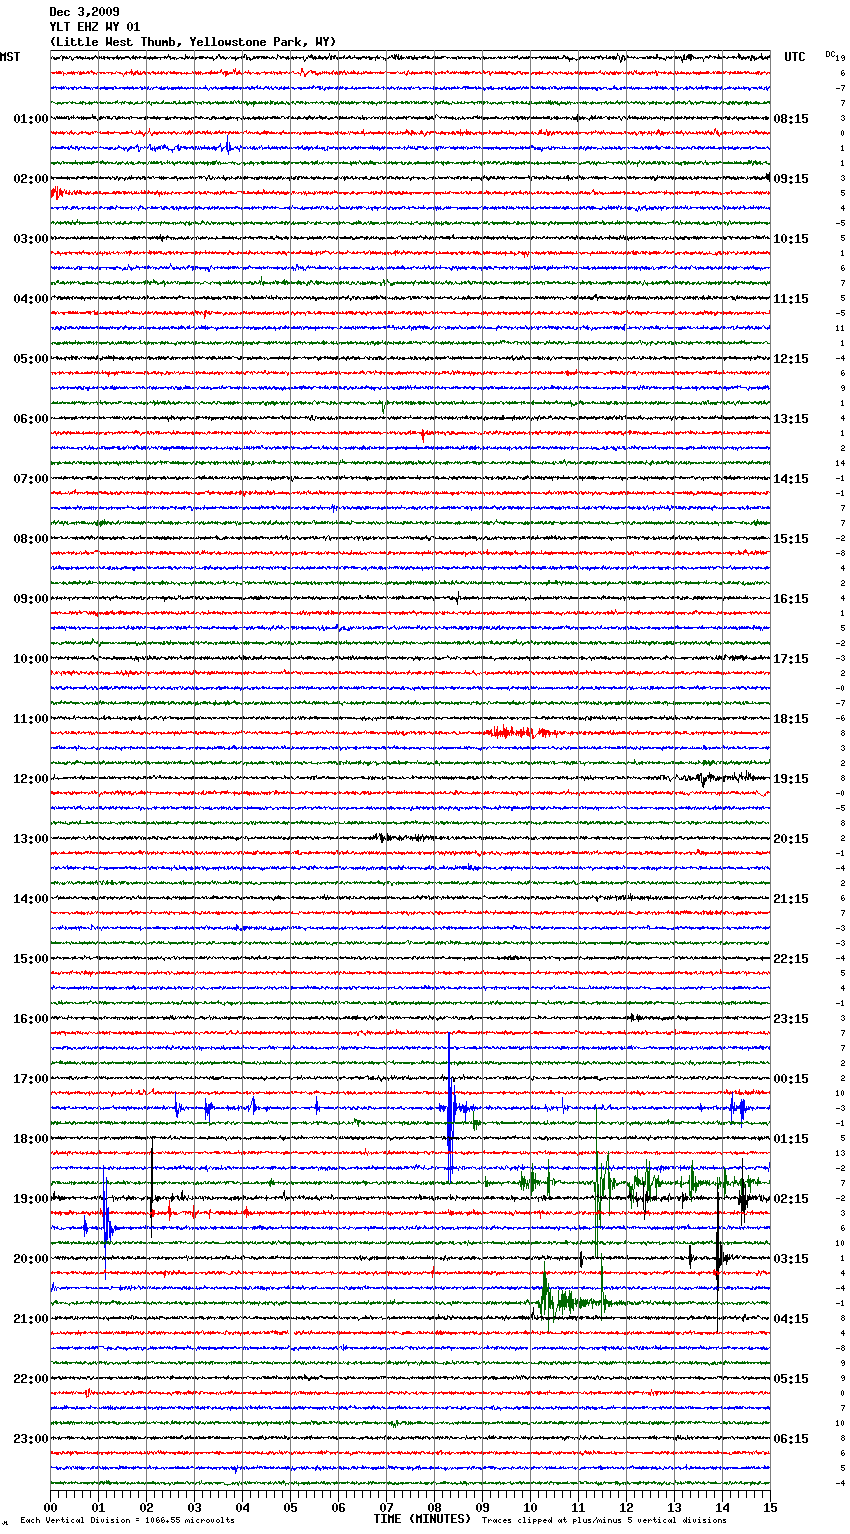This screenshot has width=850, height=1534.
Task: Click the "Each Vertical Division = 1066.55 microvolts" note
Action: click(x=128, y=1521)
